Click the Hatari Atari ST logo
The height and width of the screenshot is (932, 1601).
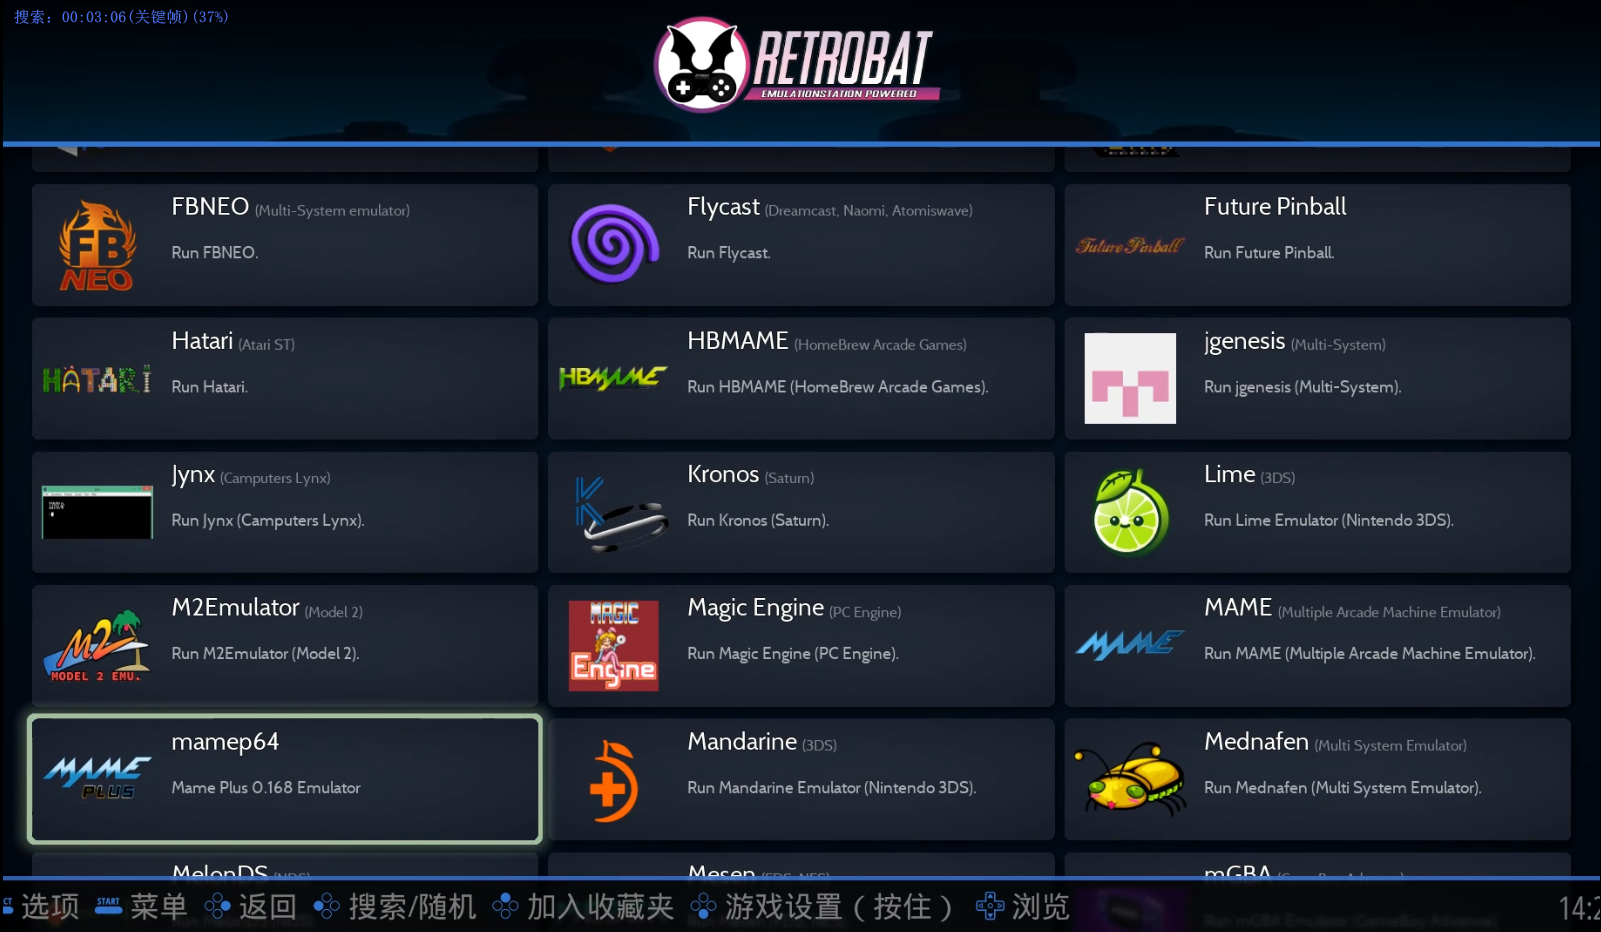97,380
